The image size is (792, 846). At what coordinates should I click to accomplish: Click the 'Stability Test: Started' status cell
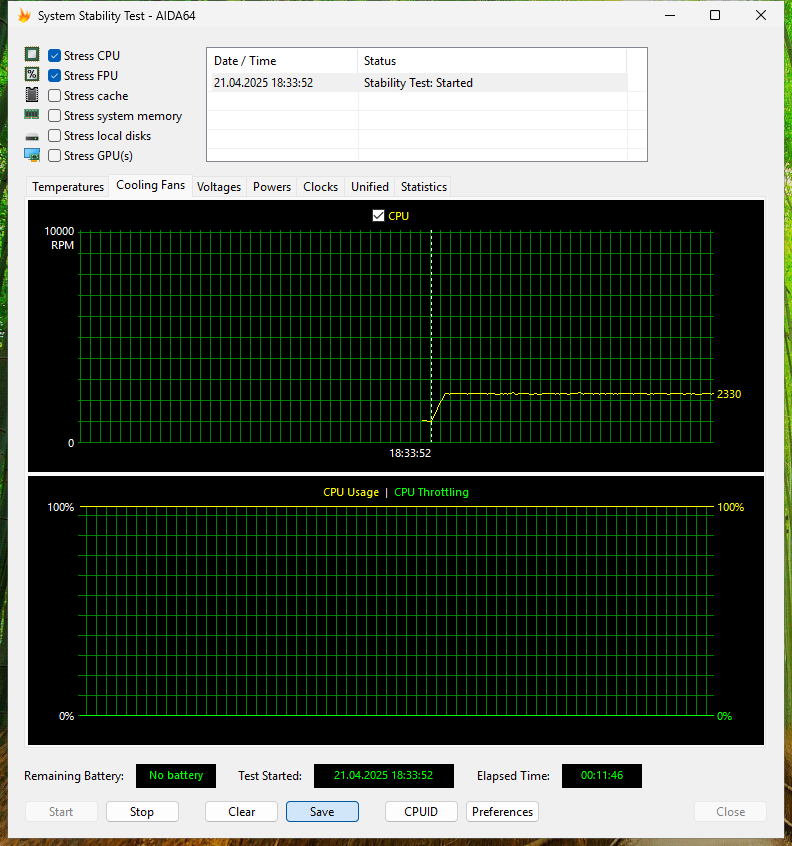pos(418,83)
